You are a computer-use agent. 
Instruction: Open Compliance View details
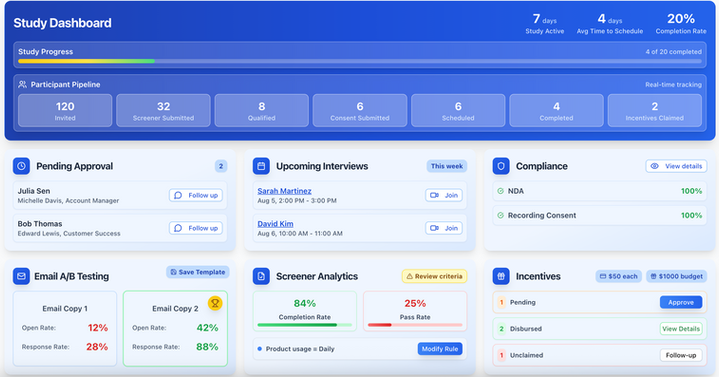(676, 166)
